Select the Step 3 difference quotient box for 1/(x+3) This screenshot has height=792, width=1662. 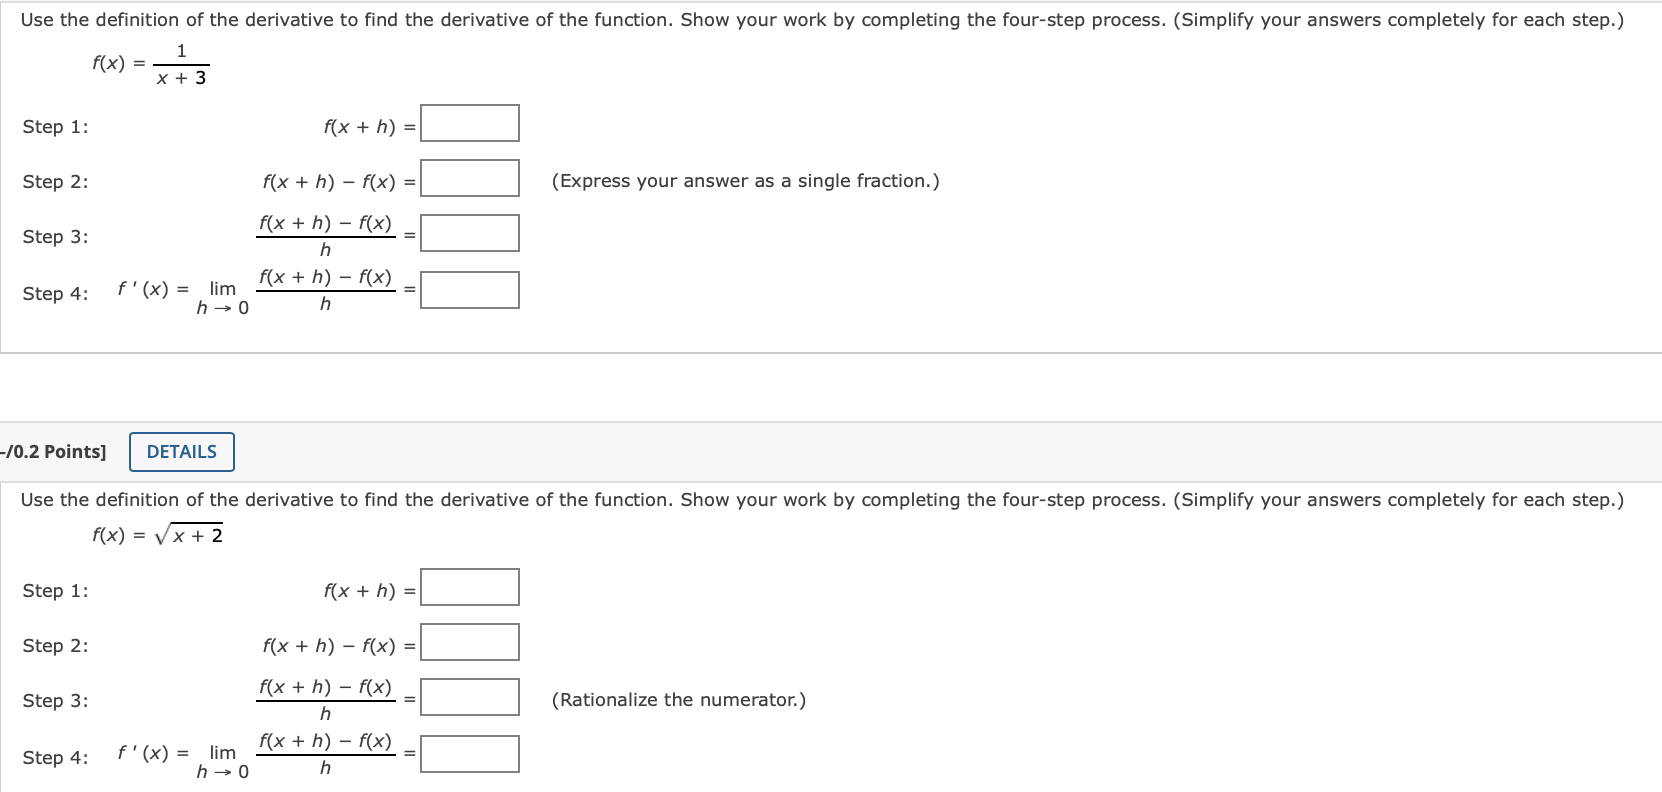[469, 232]
